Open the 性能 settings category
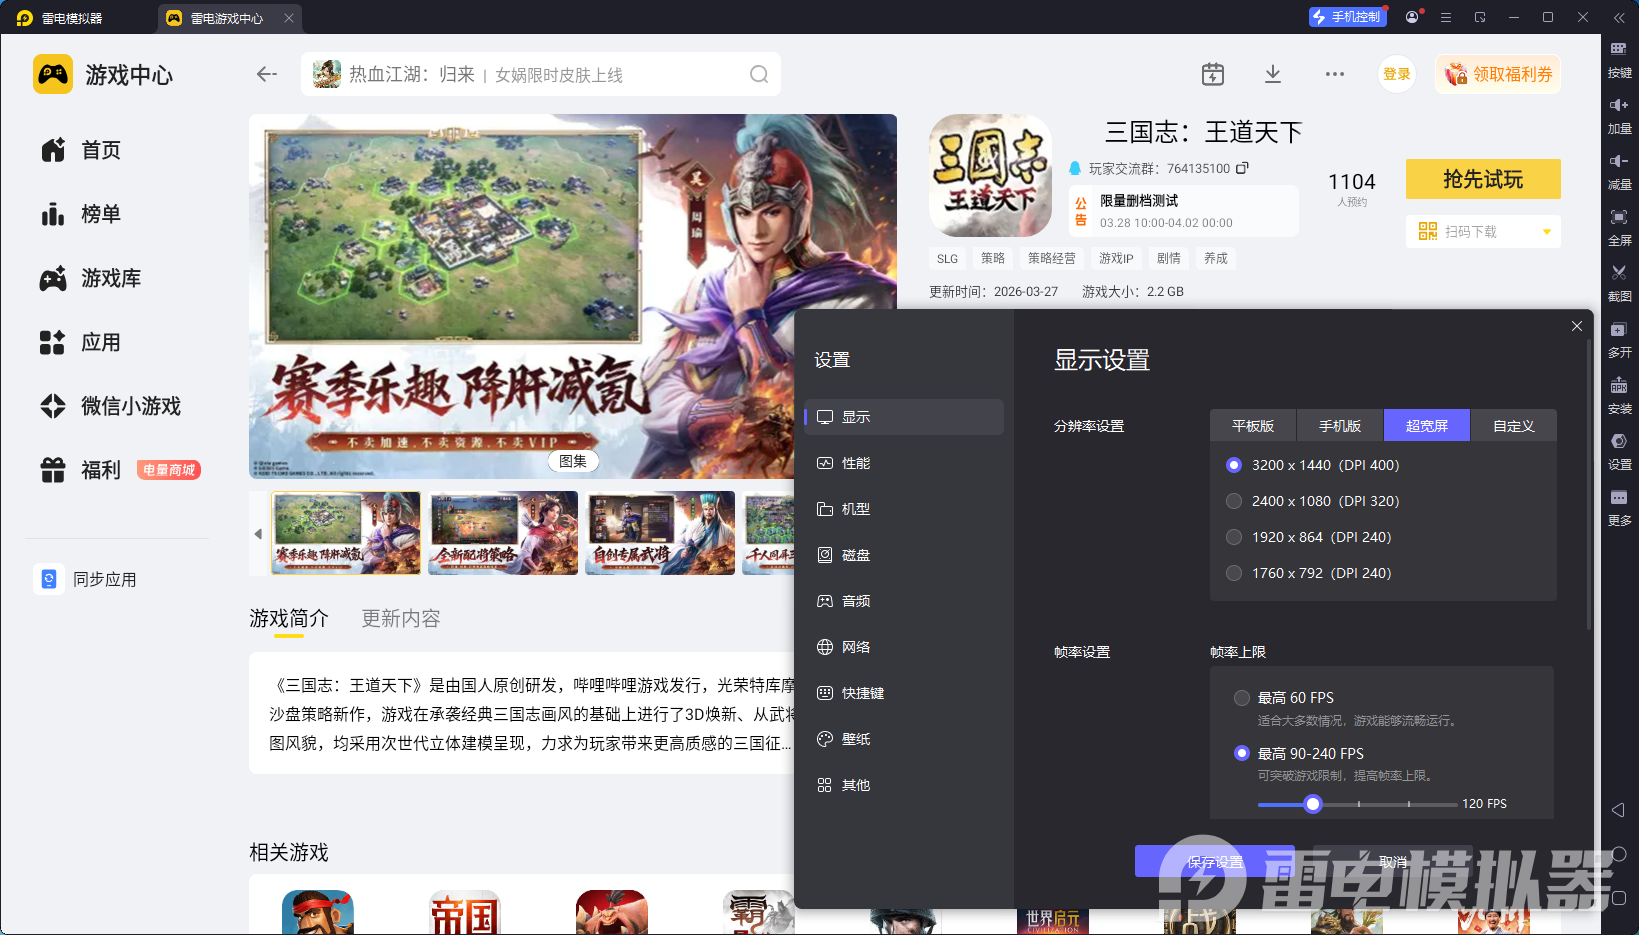Viewport: 1639px width, 935px height. [x=904, y=463]
